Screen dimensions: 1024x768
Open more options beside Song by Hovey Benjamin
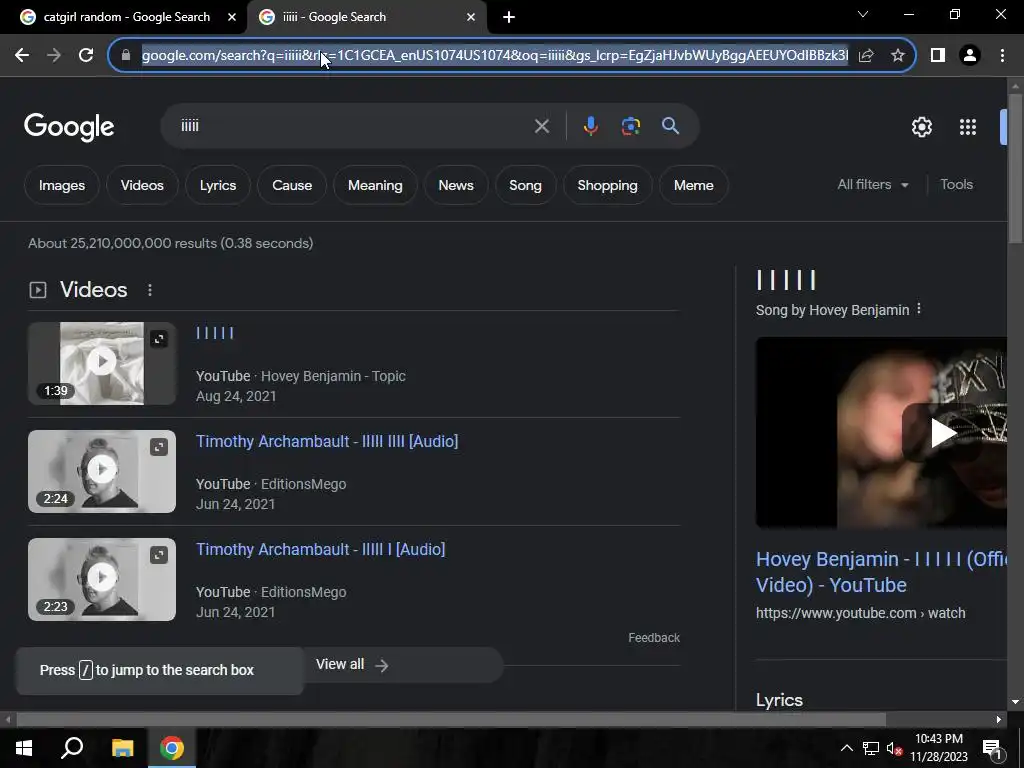(x=919, y=309)
